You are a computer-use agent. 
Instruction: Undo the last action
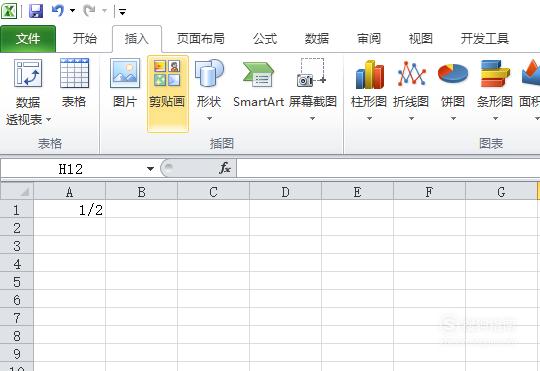click(58, 11)
